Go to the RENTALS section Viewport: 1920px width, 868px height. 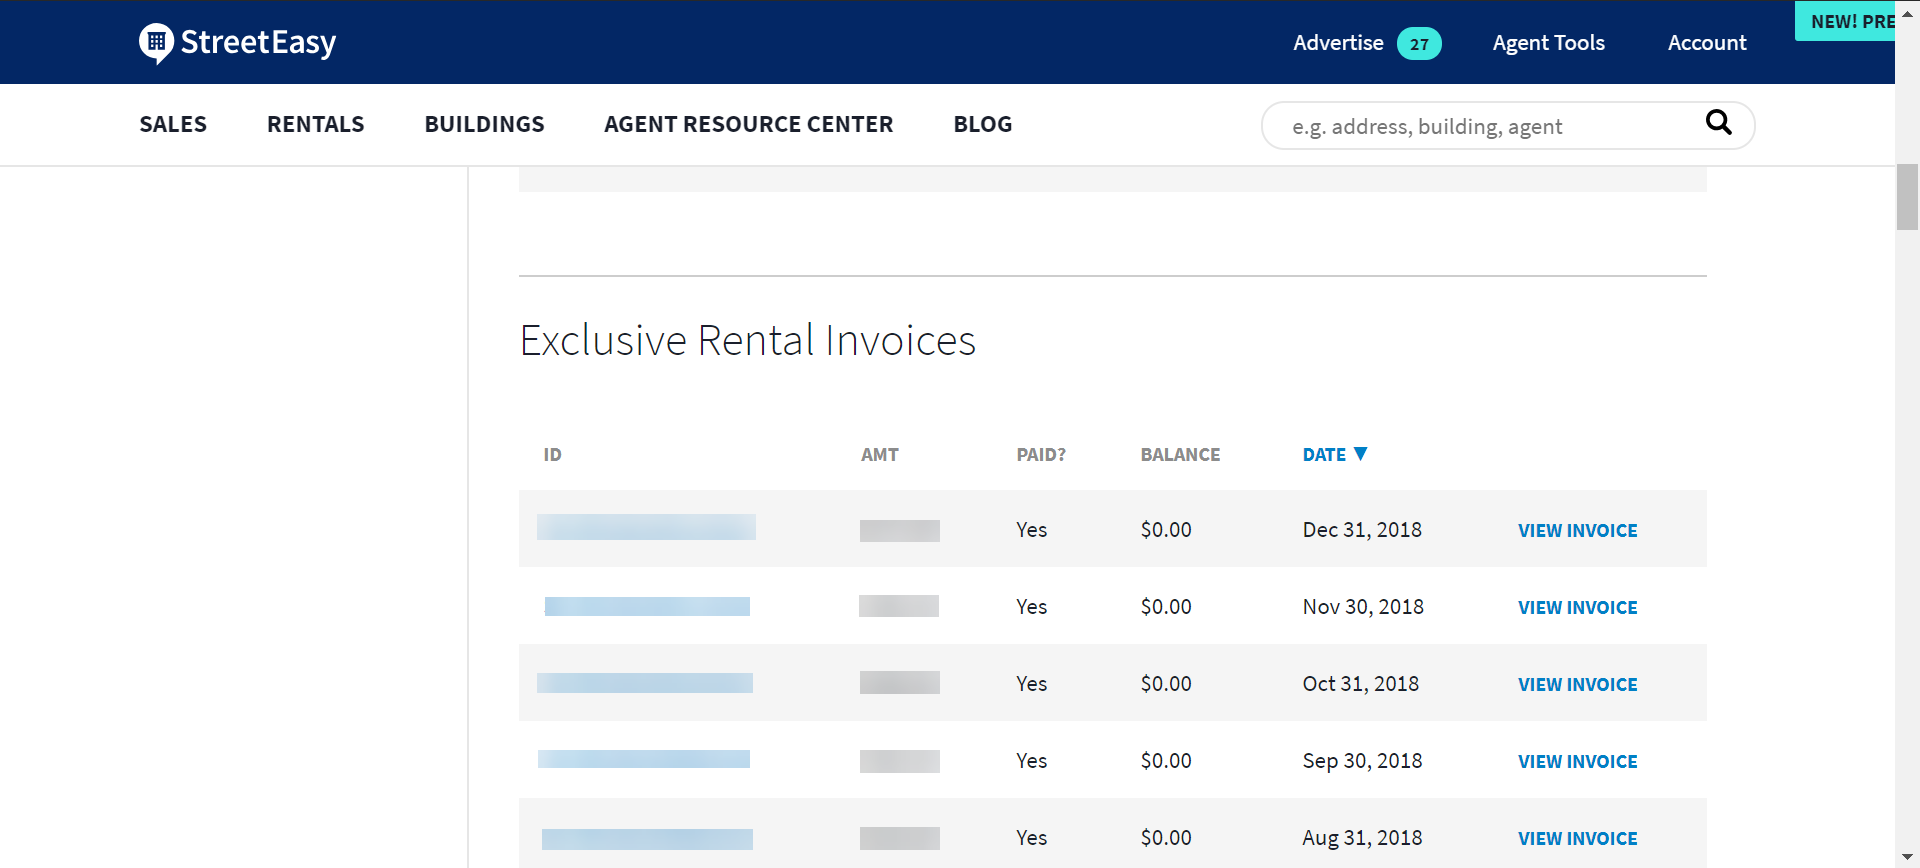[315, 124]
